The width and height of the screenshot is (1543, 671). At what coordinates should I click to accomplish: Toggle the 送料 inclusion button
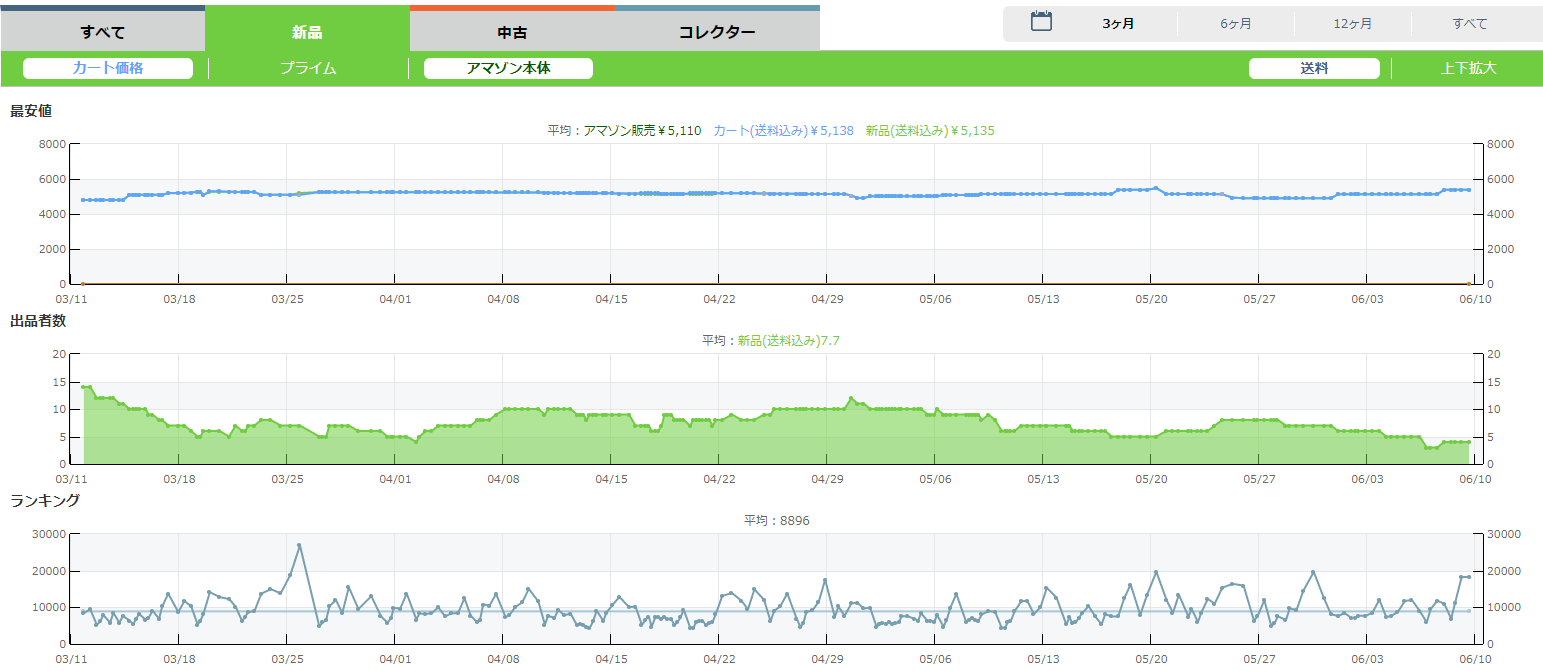point(1314,68)
